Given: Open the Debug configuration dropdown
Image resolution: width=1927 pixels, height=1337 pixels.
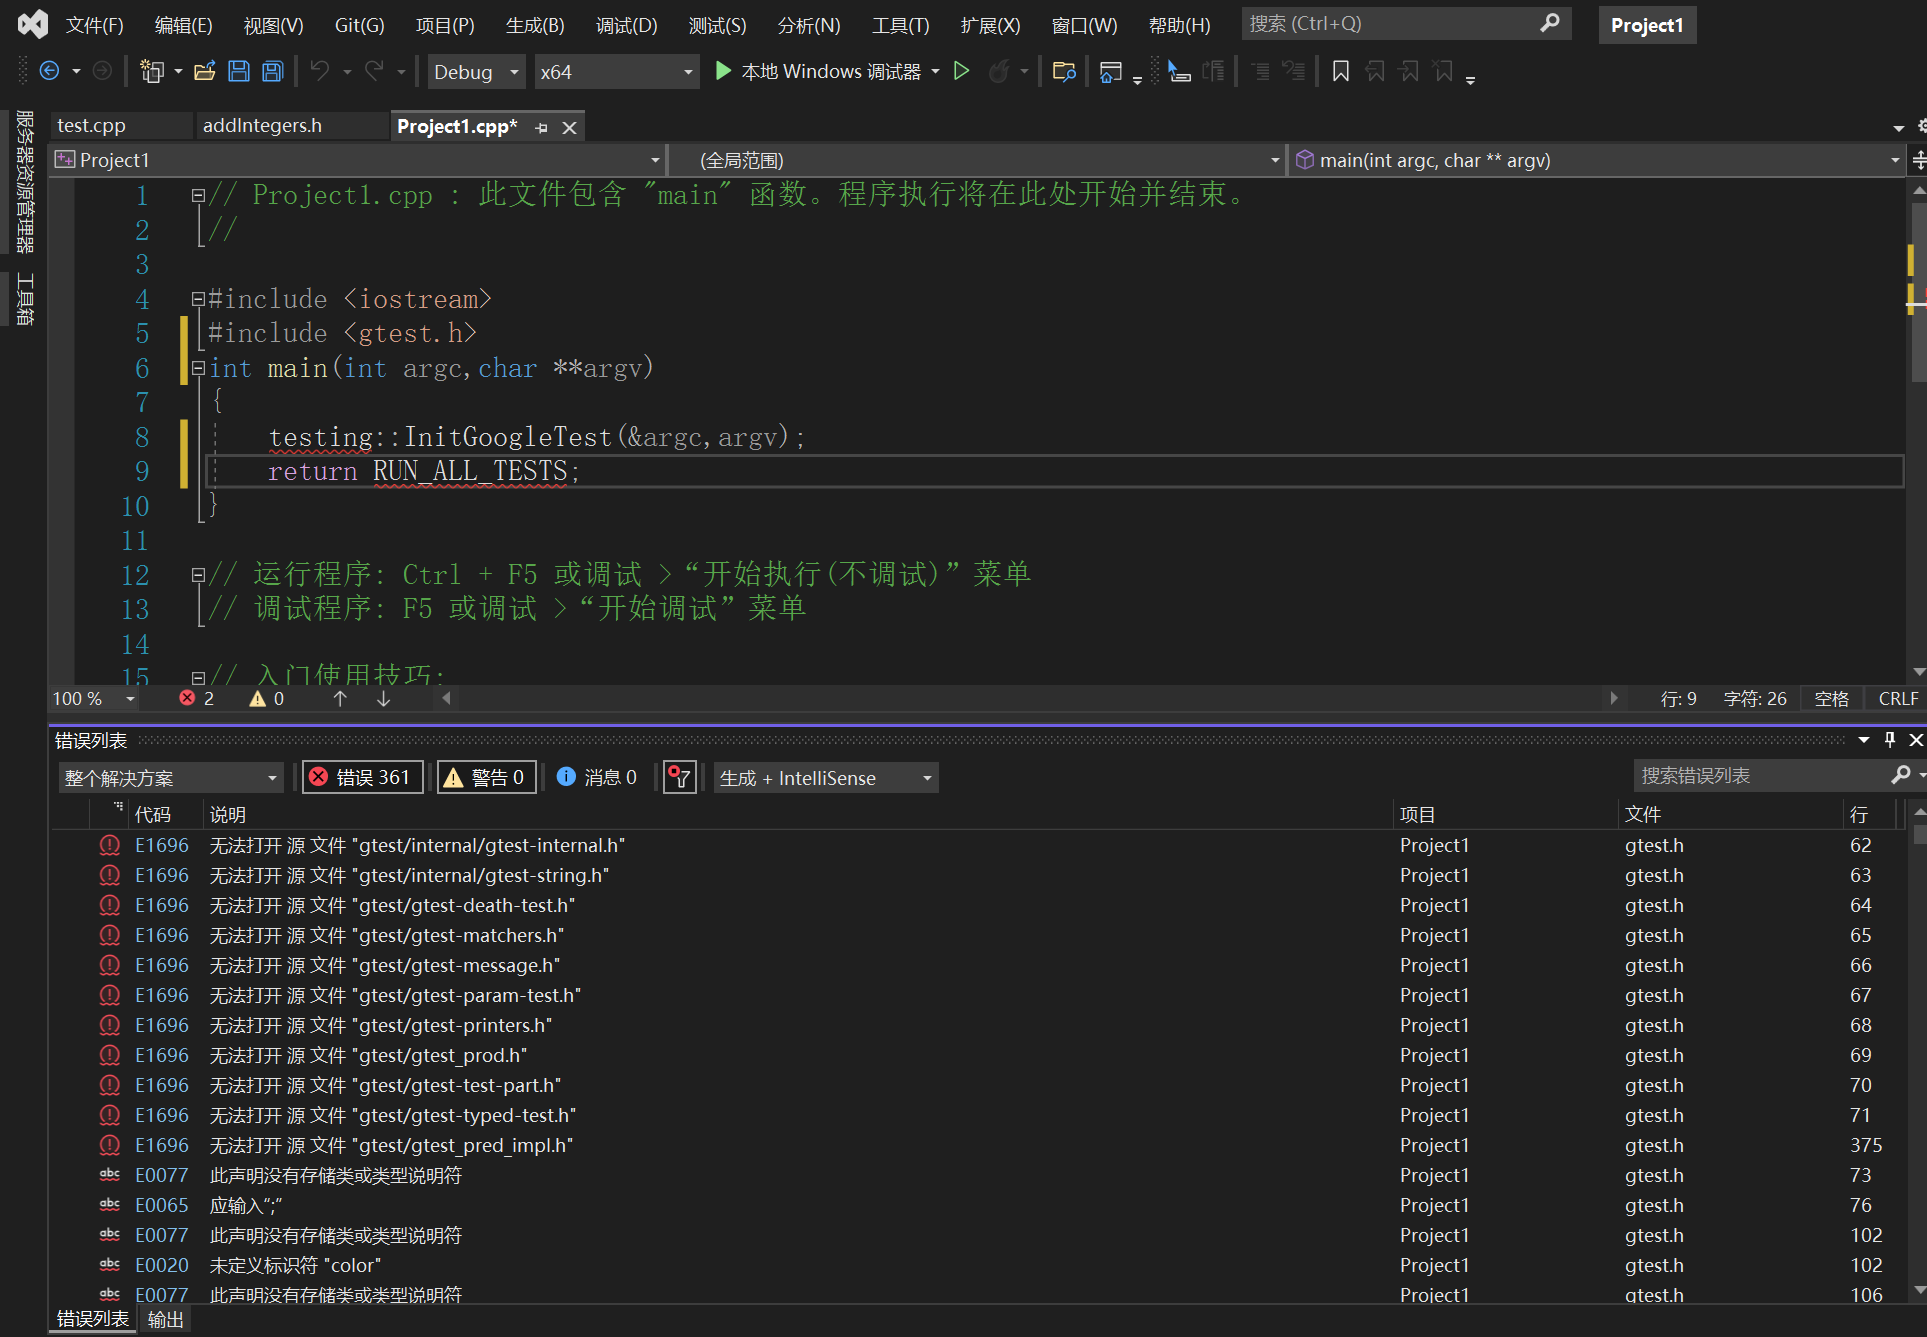Looking at the screenshot, I should pyautogui.click(x=476, y=72).
